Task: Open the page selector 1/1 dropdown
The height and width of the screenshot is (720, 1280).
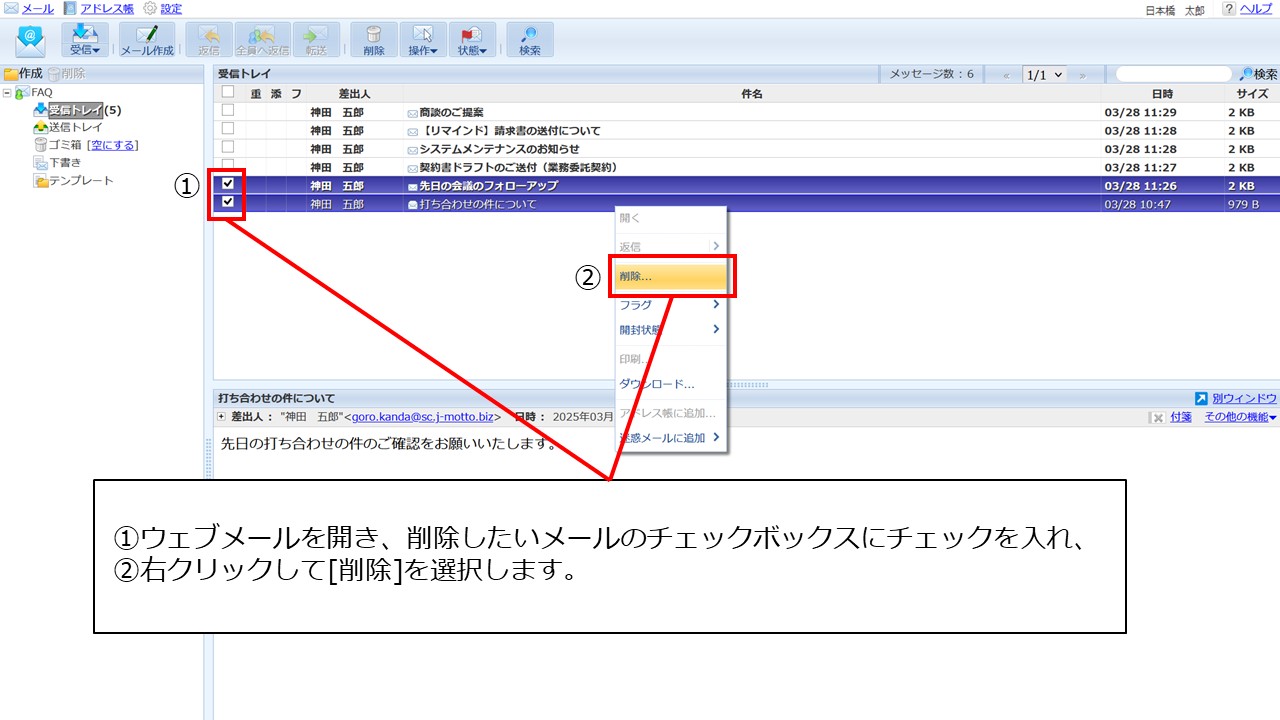Action: click(1045, 73)
